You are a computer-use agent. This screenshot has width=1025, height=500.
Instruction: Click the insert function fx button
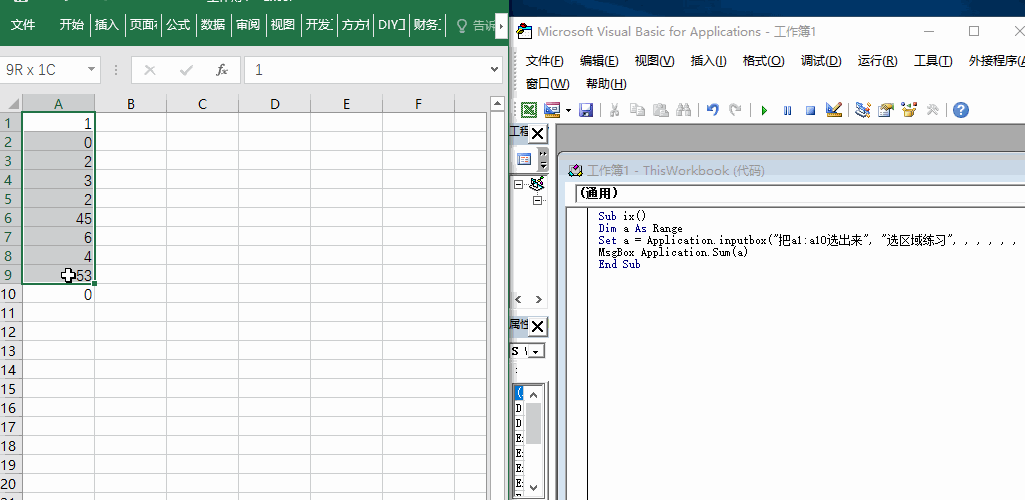click(223, 70)
